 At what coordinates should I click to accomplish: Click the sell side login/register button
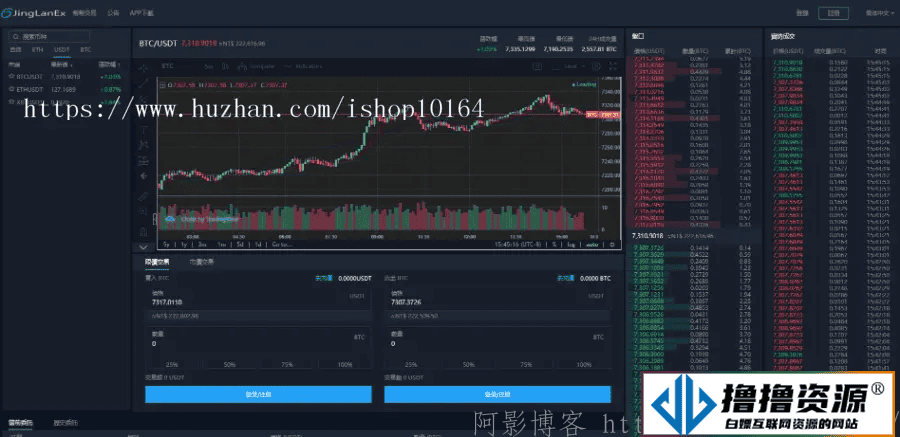498,394
